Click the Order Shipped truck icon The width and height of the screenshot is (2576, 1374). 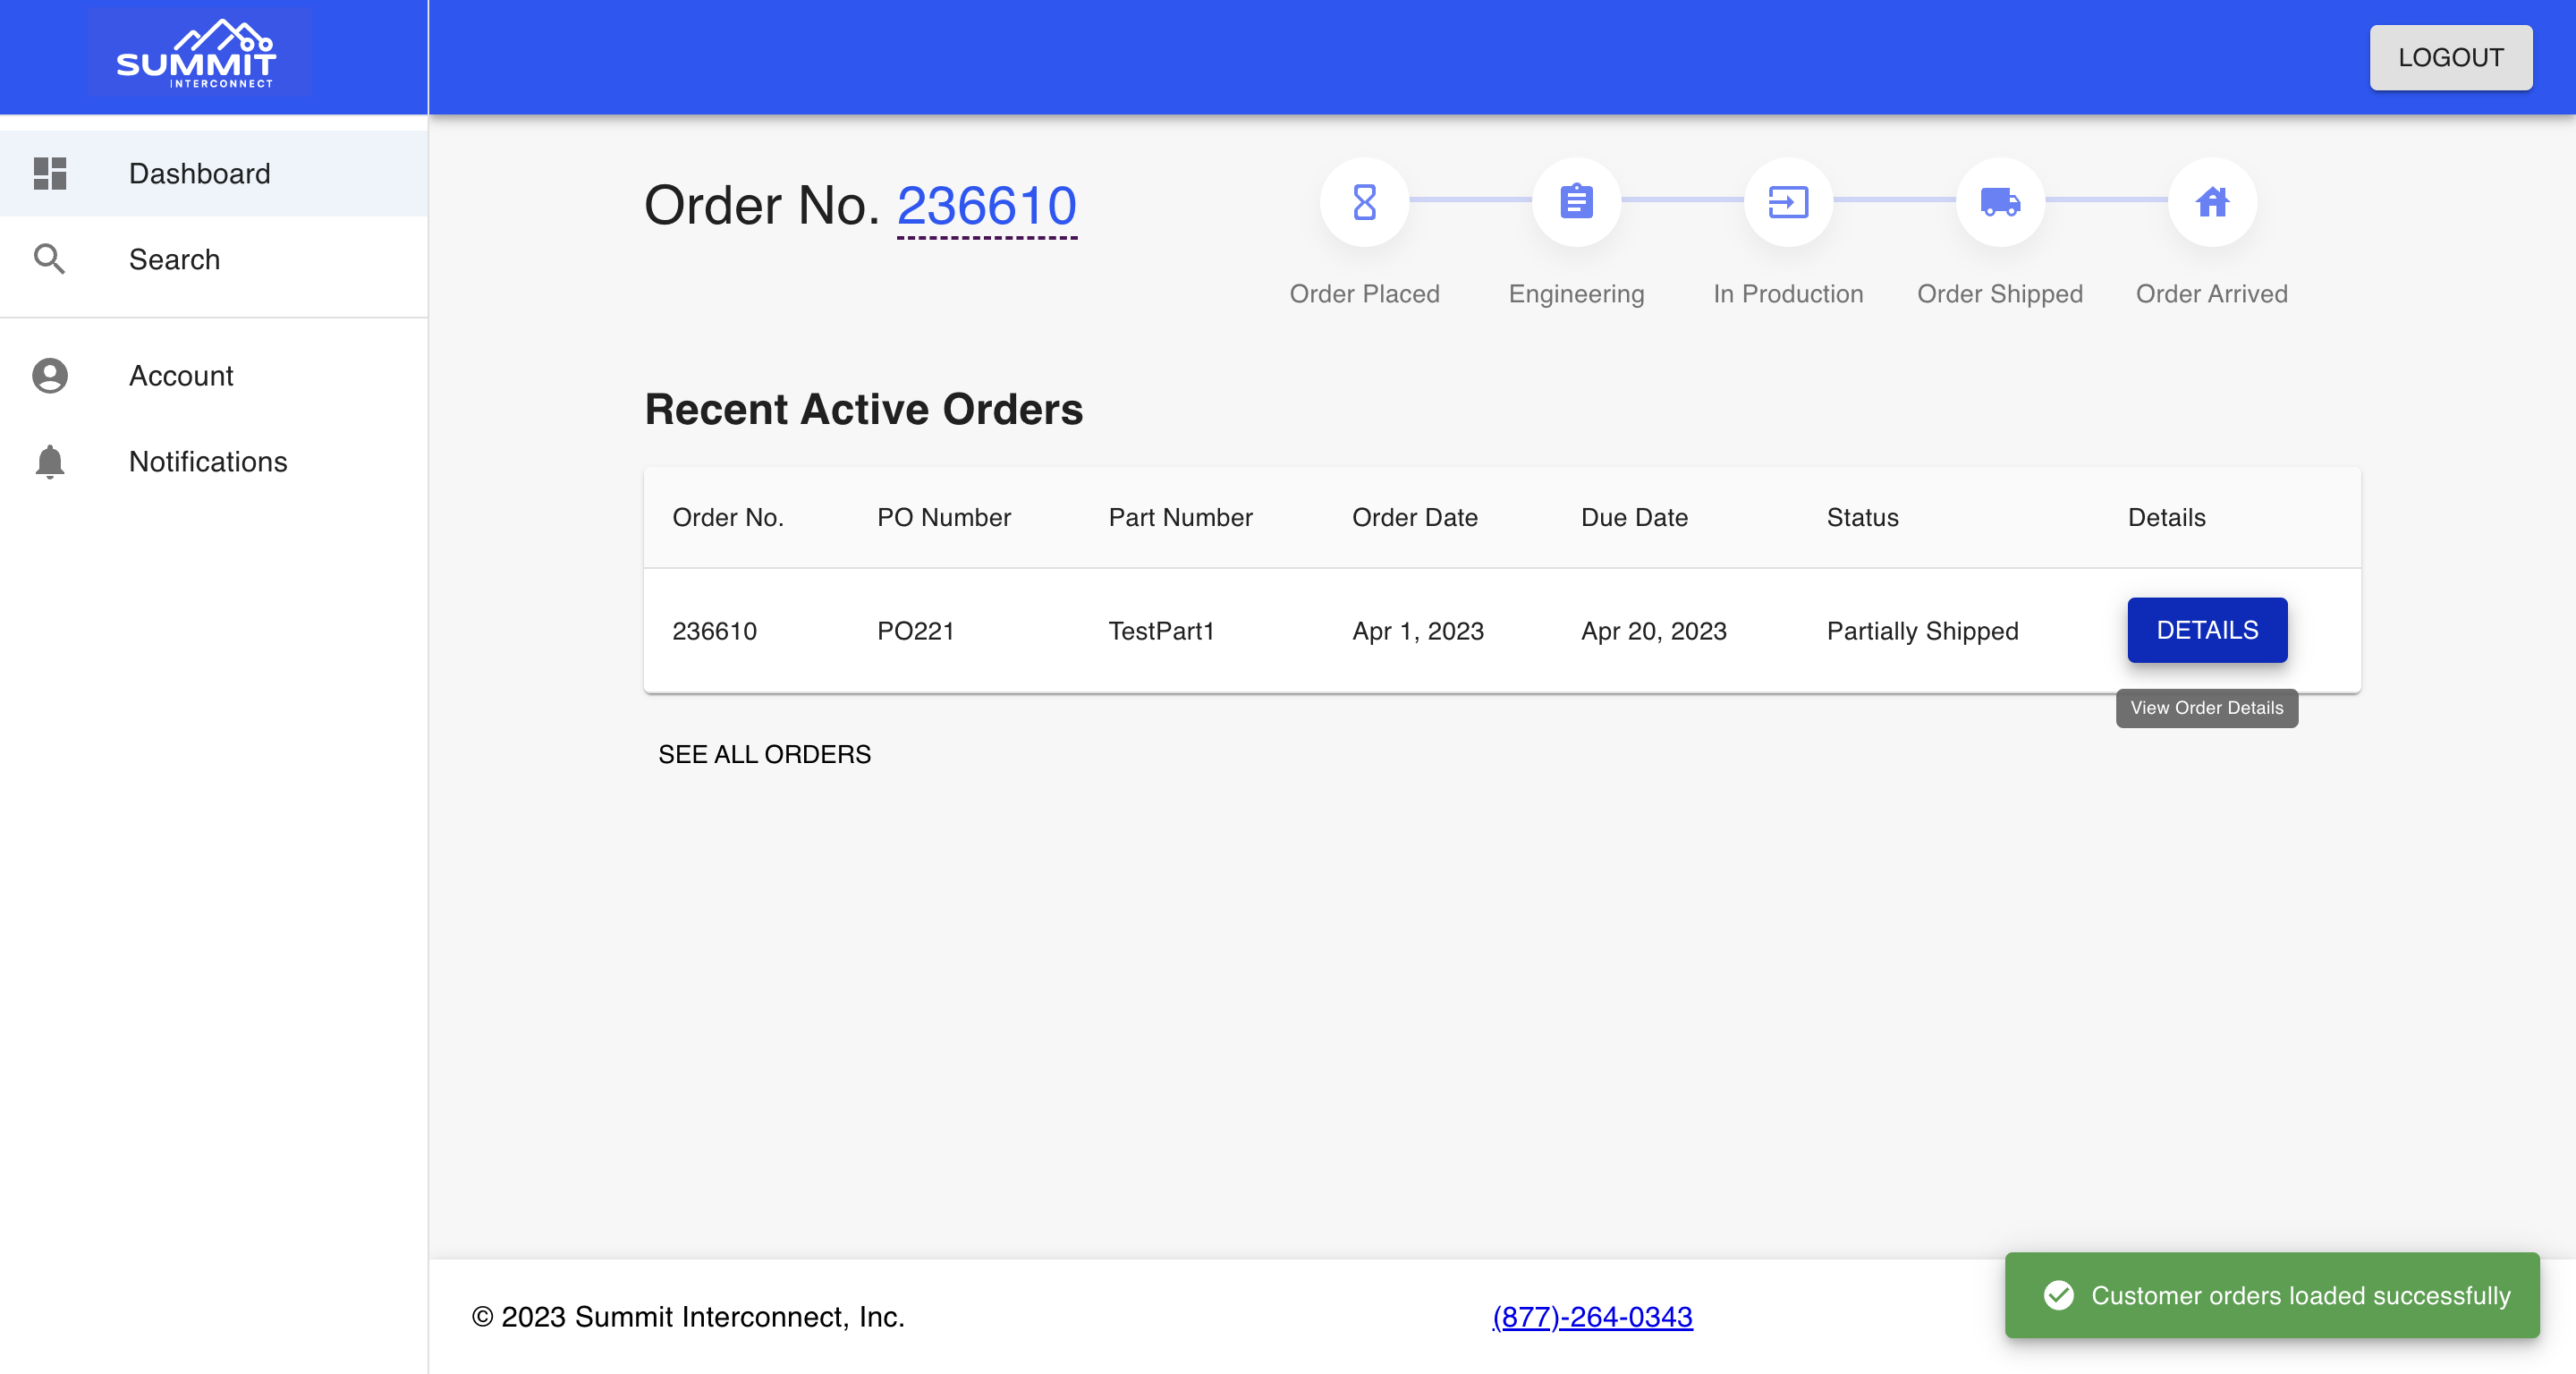click(x=2000, y=202)
